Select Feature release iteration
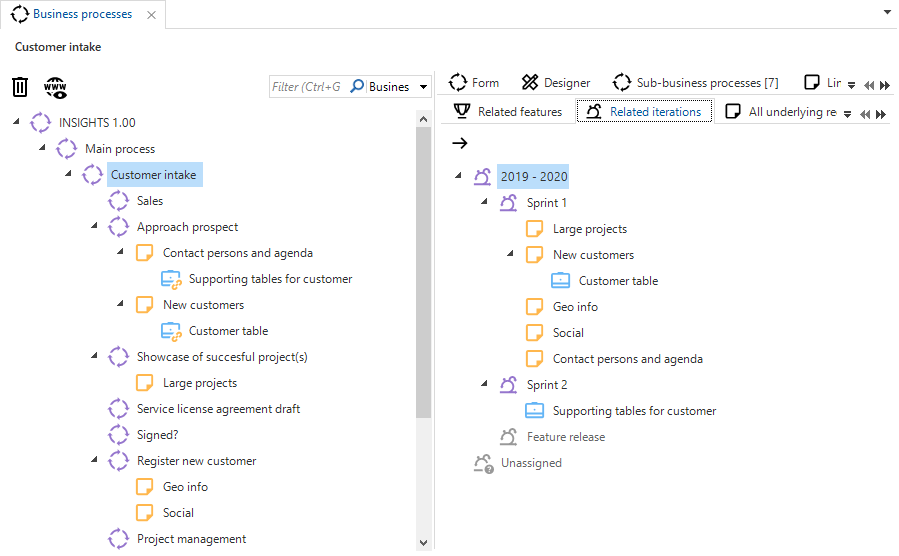The height and width of the screenshot is (556, 899). tap(565, 437)
